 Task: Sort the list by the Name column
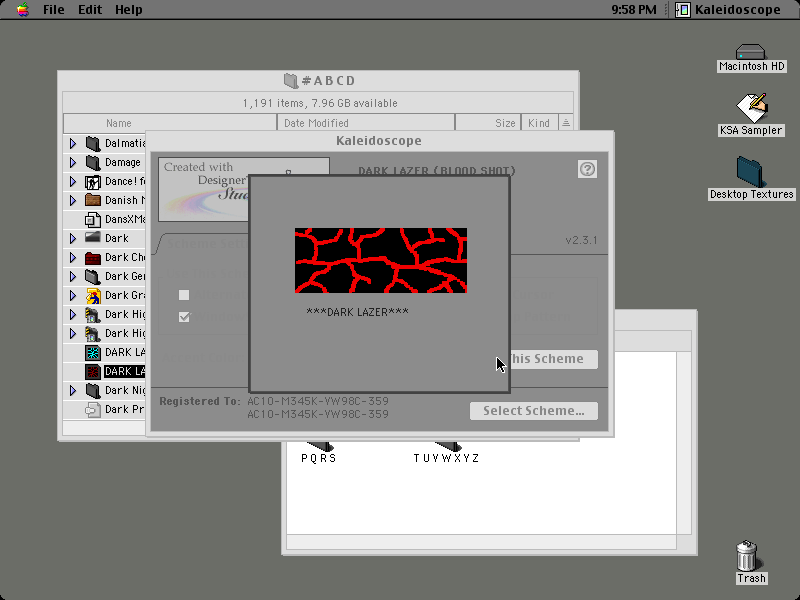(x=170, y=123)
